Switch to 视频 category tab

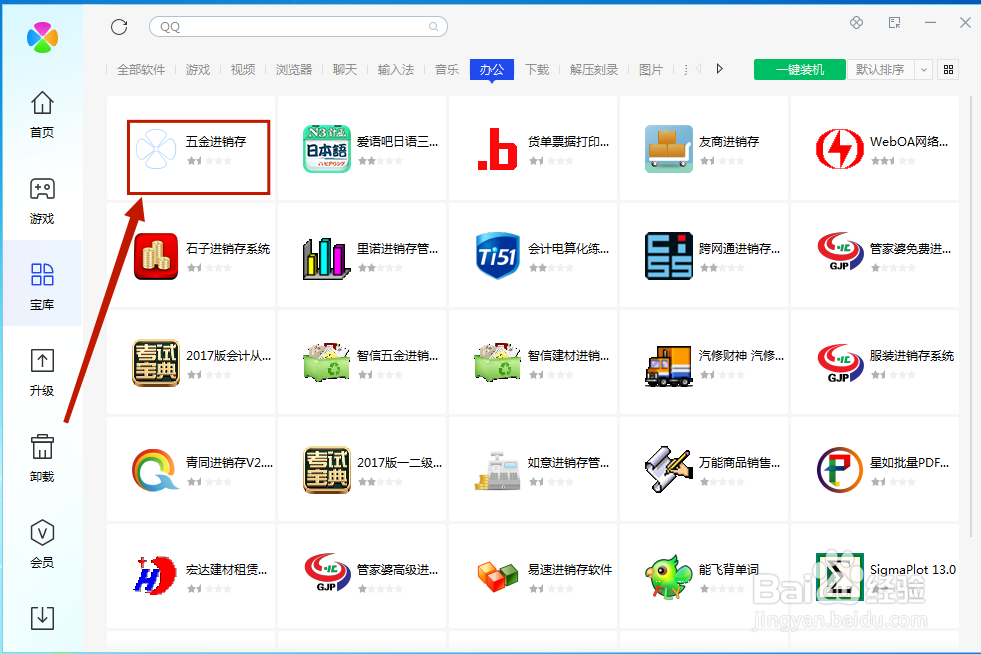pos(243,69)
